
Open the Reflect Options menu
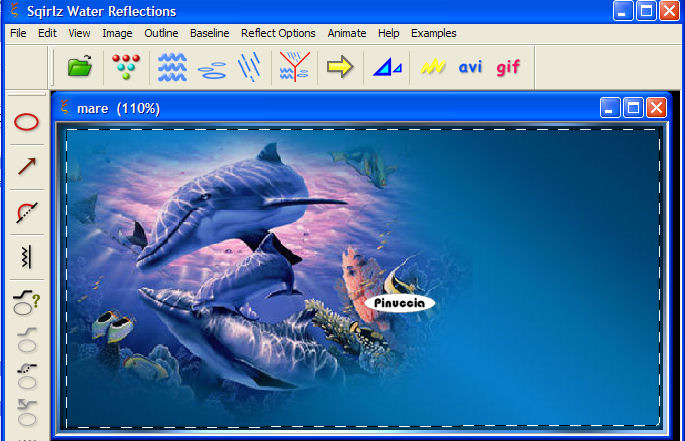(x=278, y=33)
